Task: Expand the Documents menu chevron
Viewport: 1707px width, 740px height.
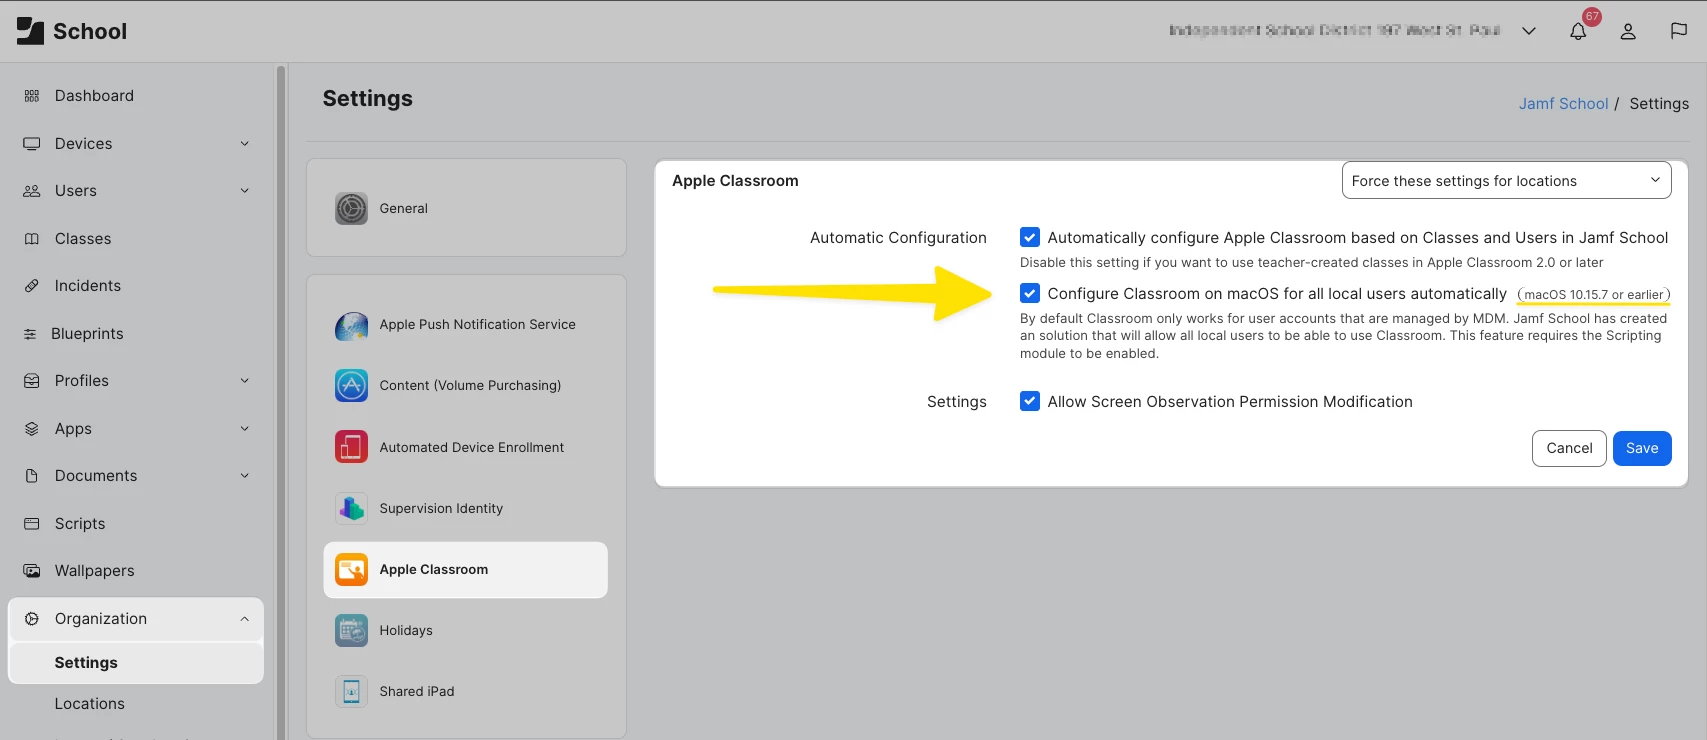Action: coord(245,476)
